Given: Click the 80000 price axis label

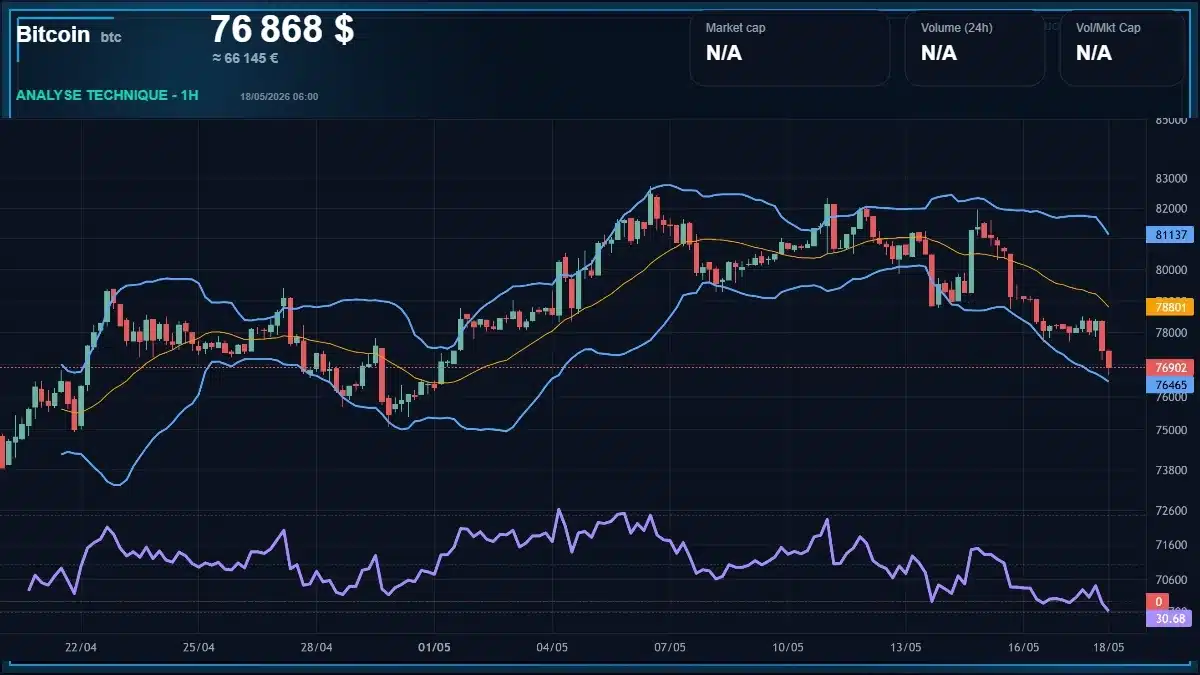Looking at the screenshot, I should pyautogui.click(x=1170, y=270).
